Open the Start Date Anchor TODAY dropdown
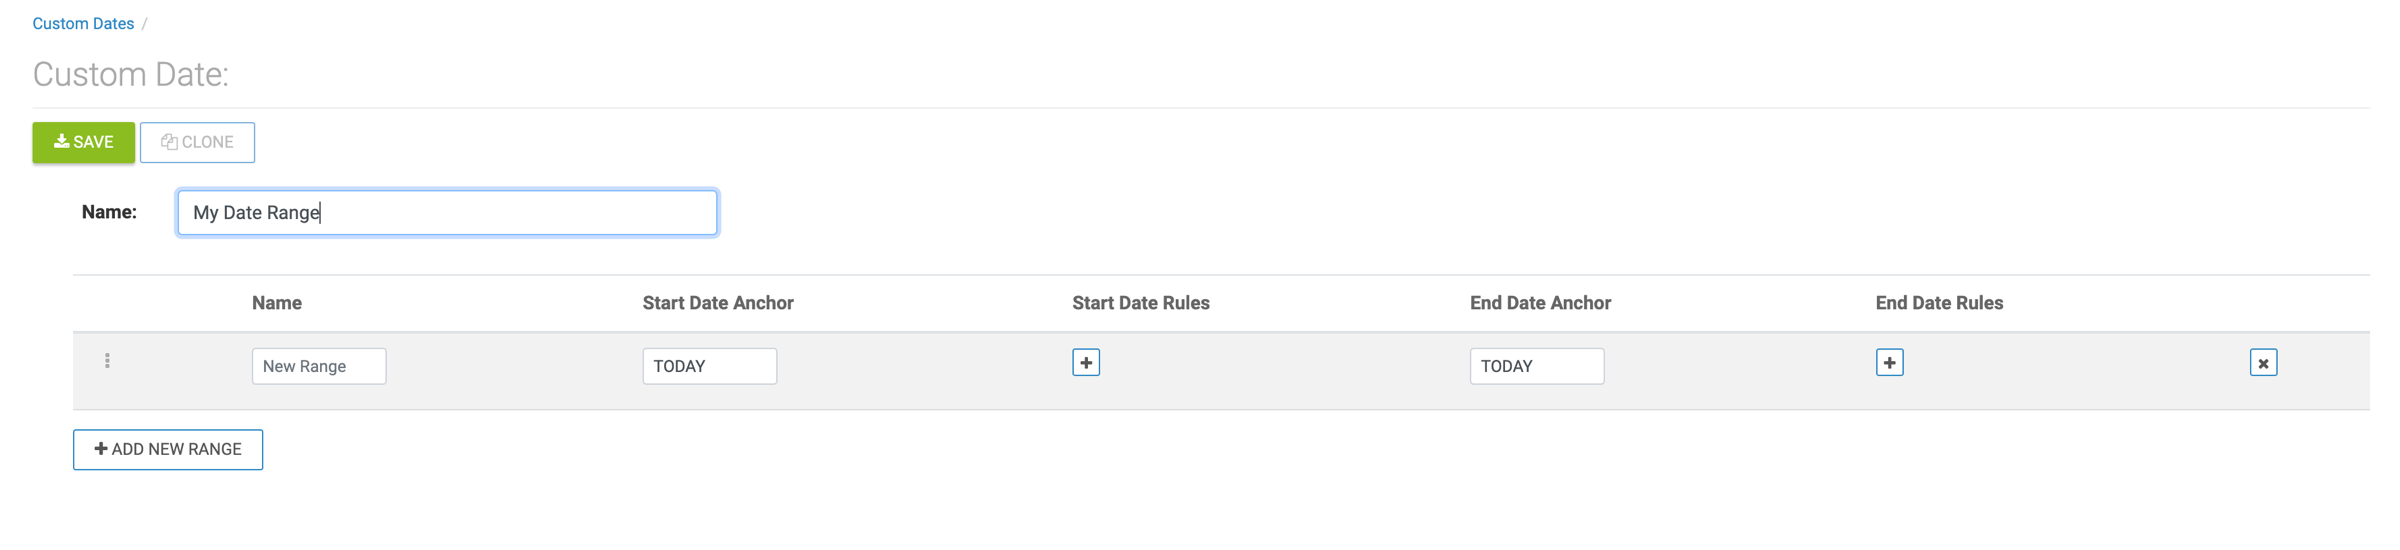Screen dimensions: 2400x550 tap(709, 366)
